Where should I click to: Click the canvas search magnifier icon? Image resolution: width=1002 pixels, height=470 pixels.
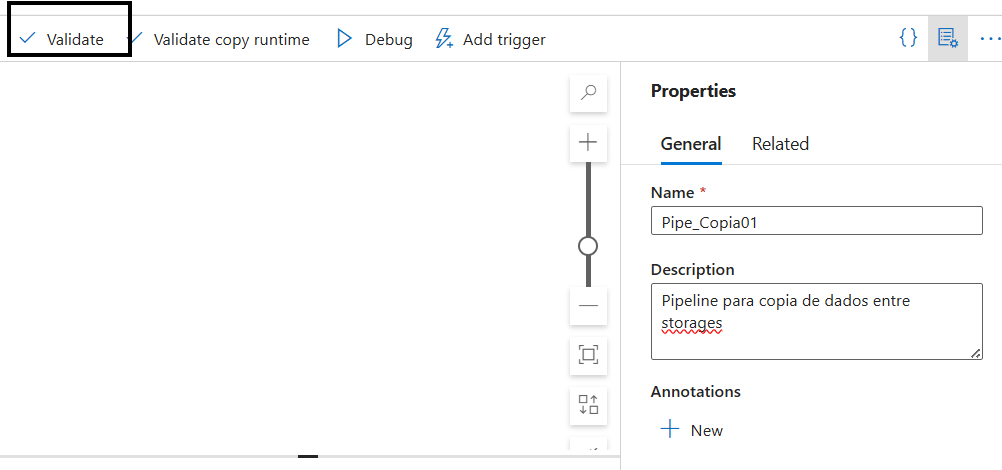coord(588,93)
